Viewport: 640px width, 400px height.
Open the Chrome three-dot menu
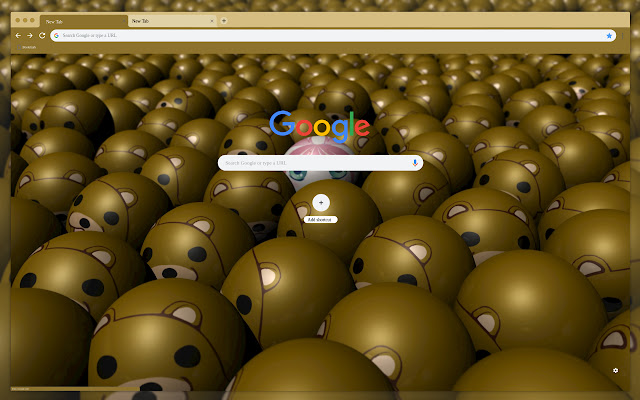pyautogui.click(x=622, y=36)
